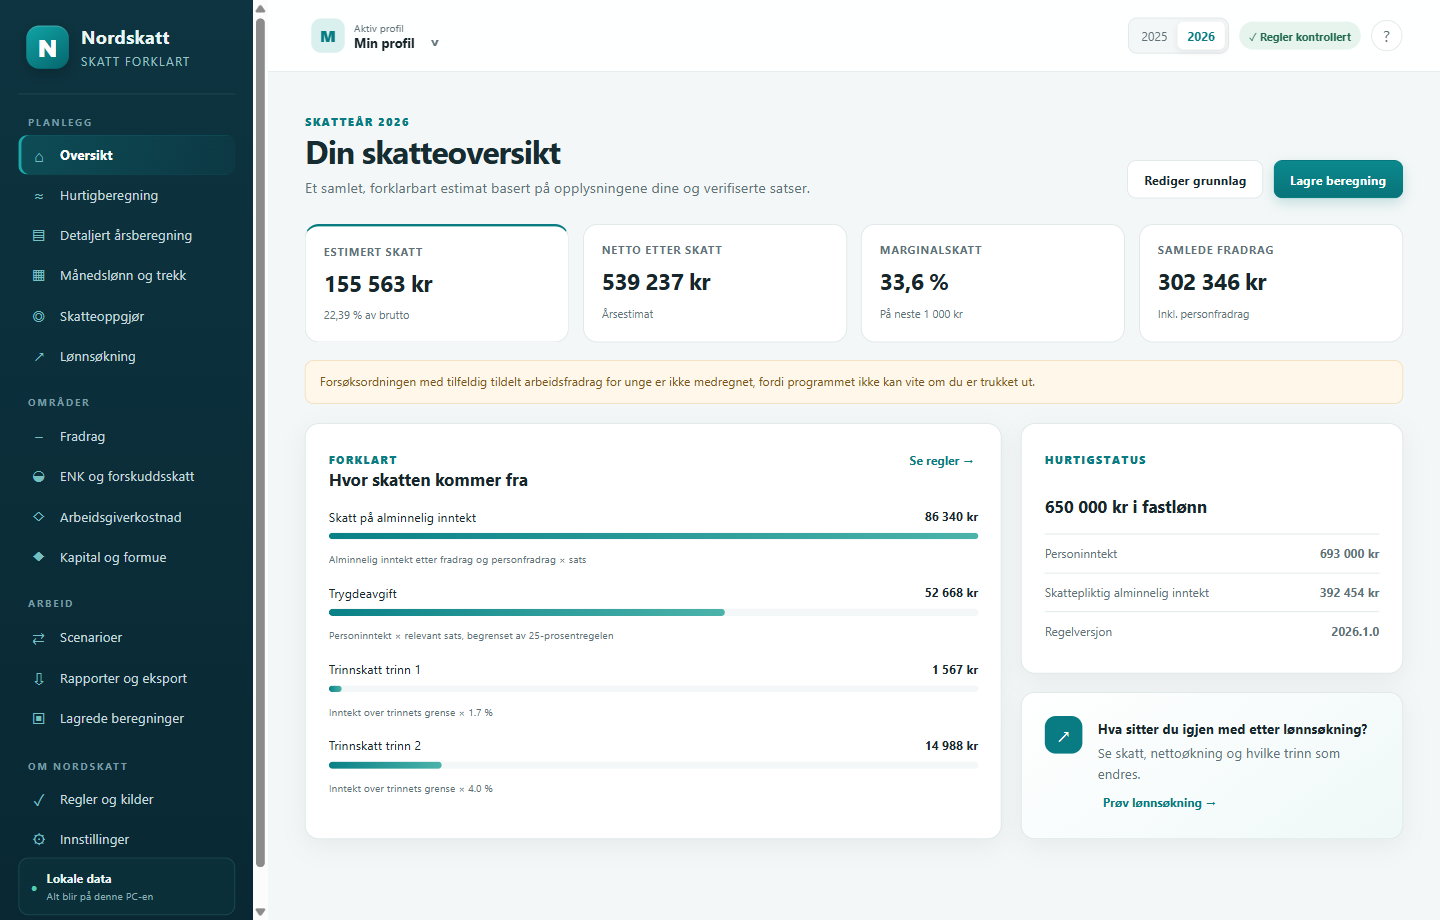Click the M profile avatar icon

pyautogui.click(x=328, y=36)
